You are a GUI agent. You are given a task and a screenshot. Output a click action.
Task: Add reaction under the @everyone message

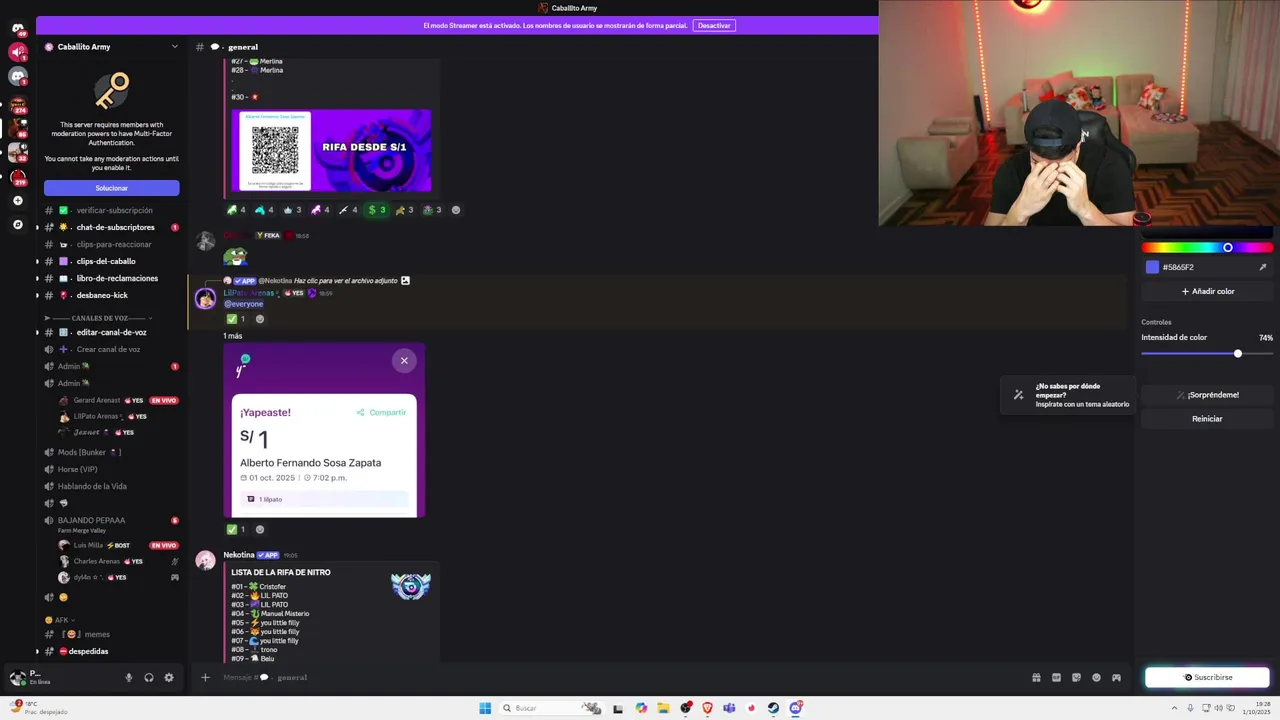coord(260,319)
